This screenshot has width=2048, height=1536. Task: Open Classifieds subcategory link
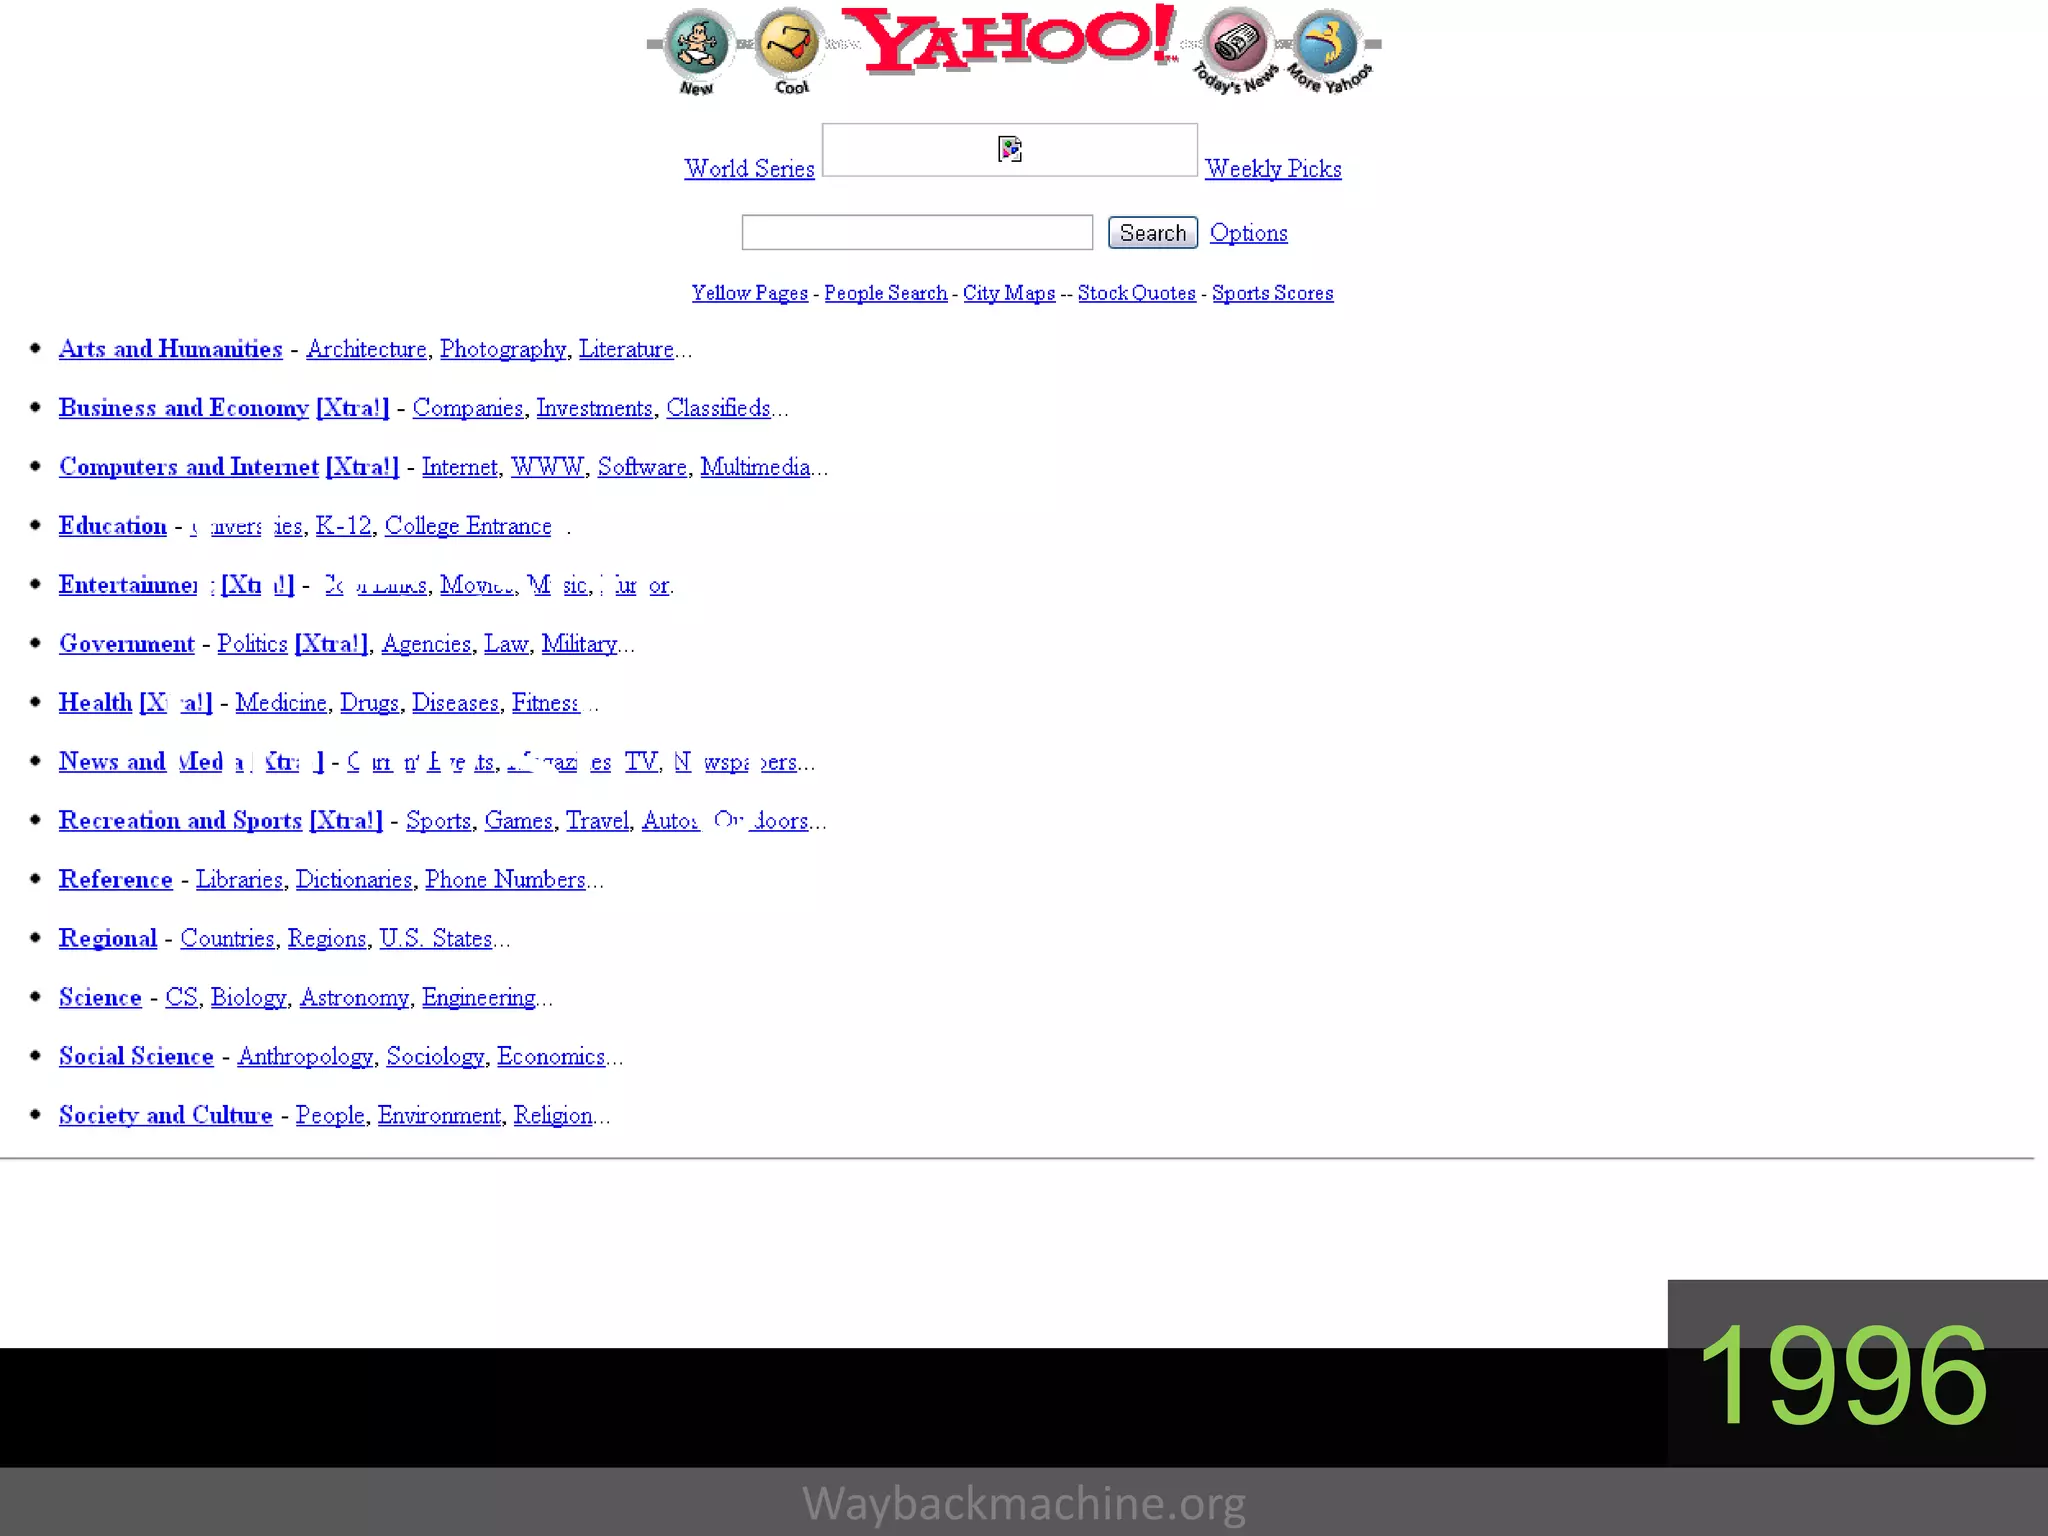(718, 408)
